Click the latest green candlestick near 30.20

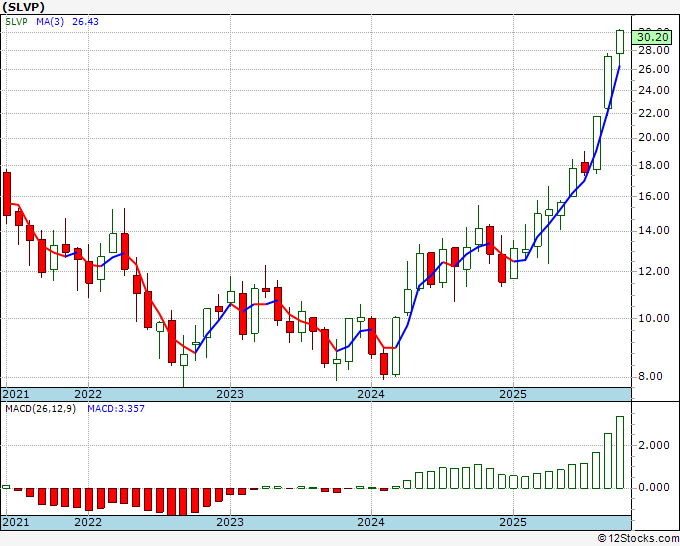[x=620, y=42]
